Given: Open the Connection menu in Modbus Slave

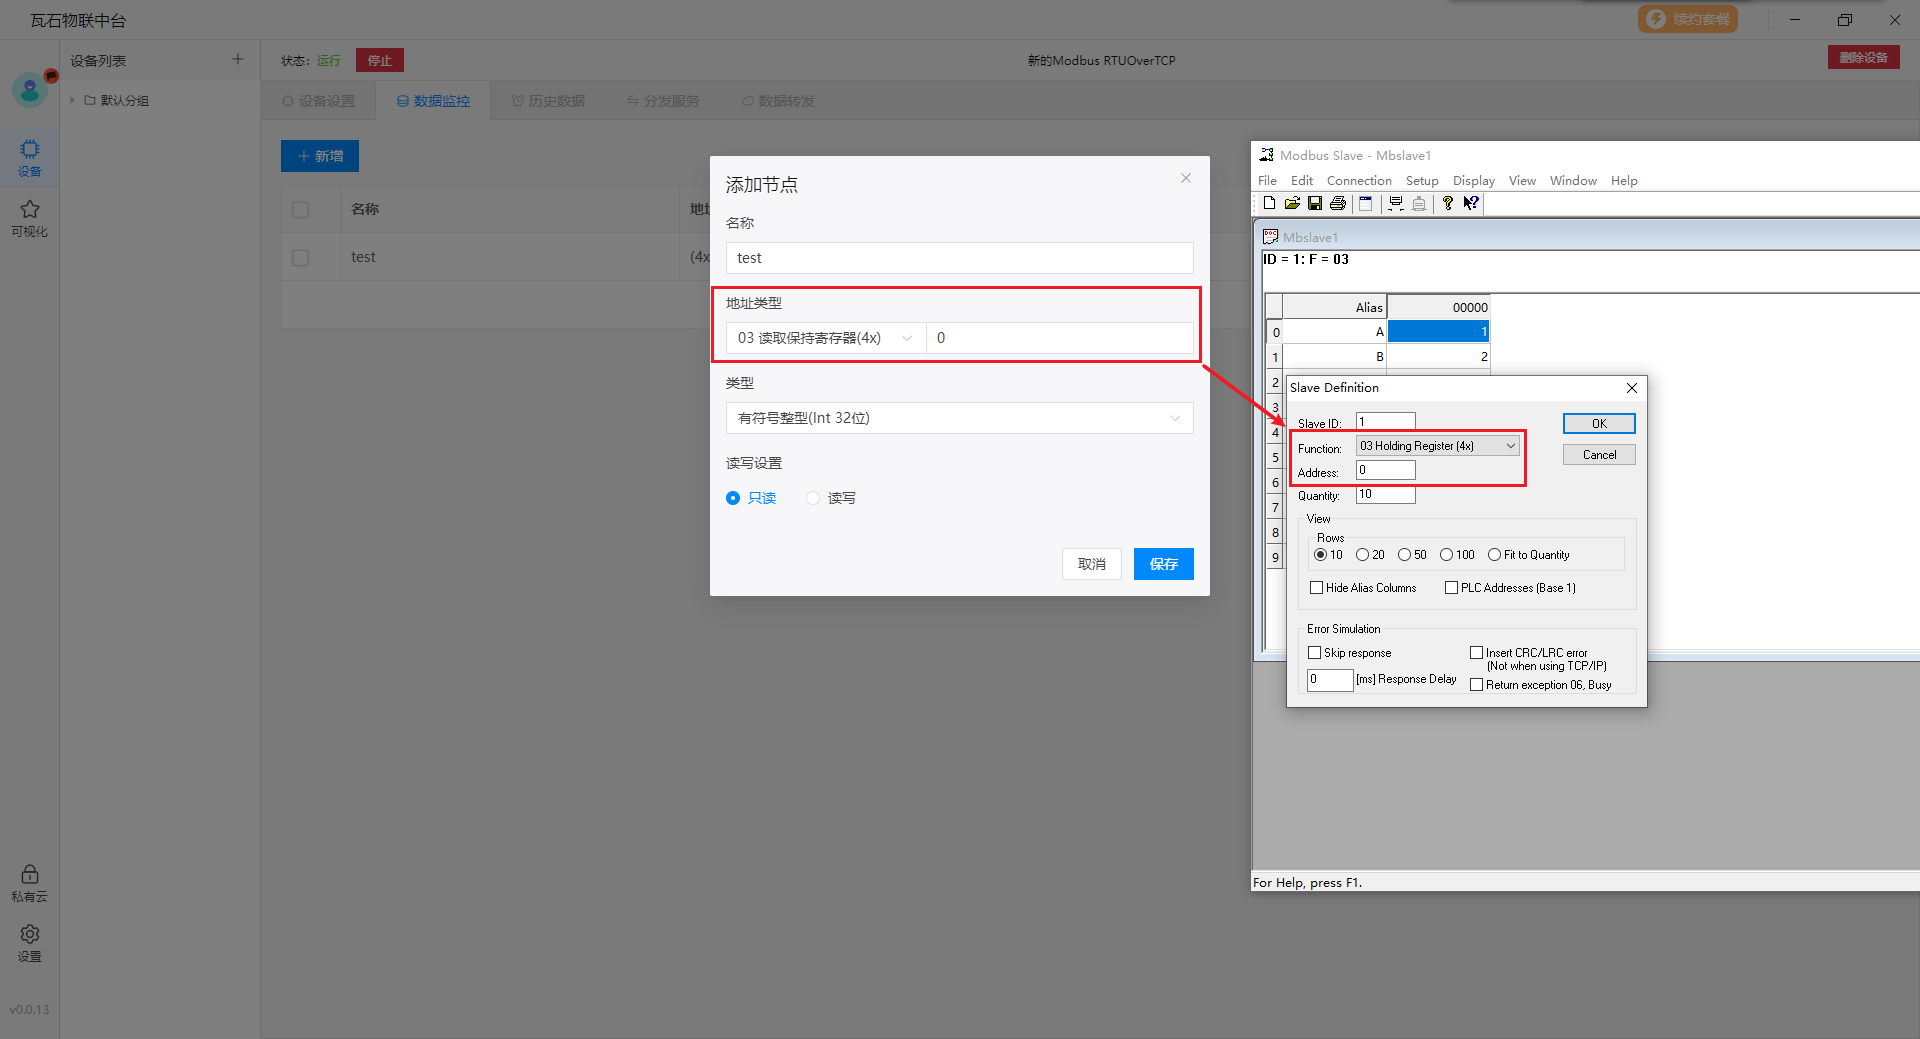Looking at the screenshot, I should tap(1358, 181).
